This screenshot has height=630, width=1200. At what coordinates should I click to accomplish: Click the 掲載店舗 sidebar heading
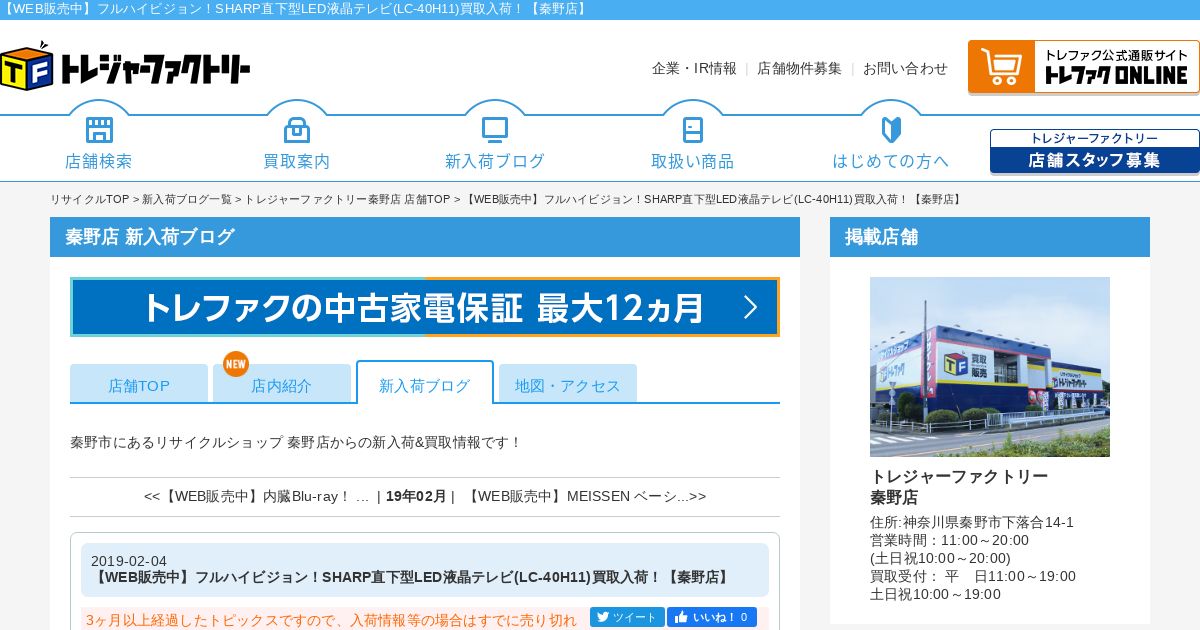pos(881,237)
